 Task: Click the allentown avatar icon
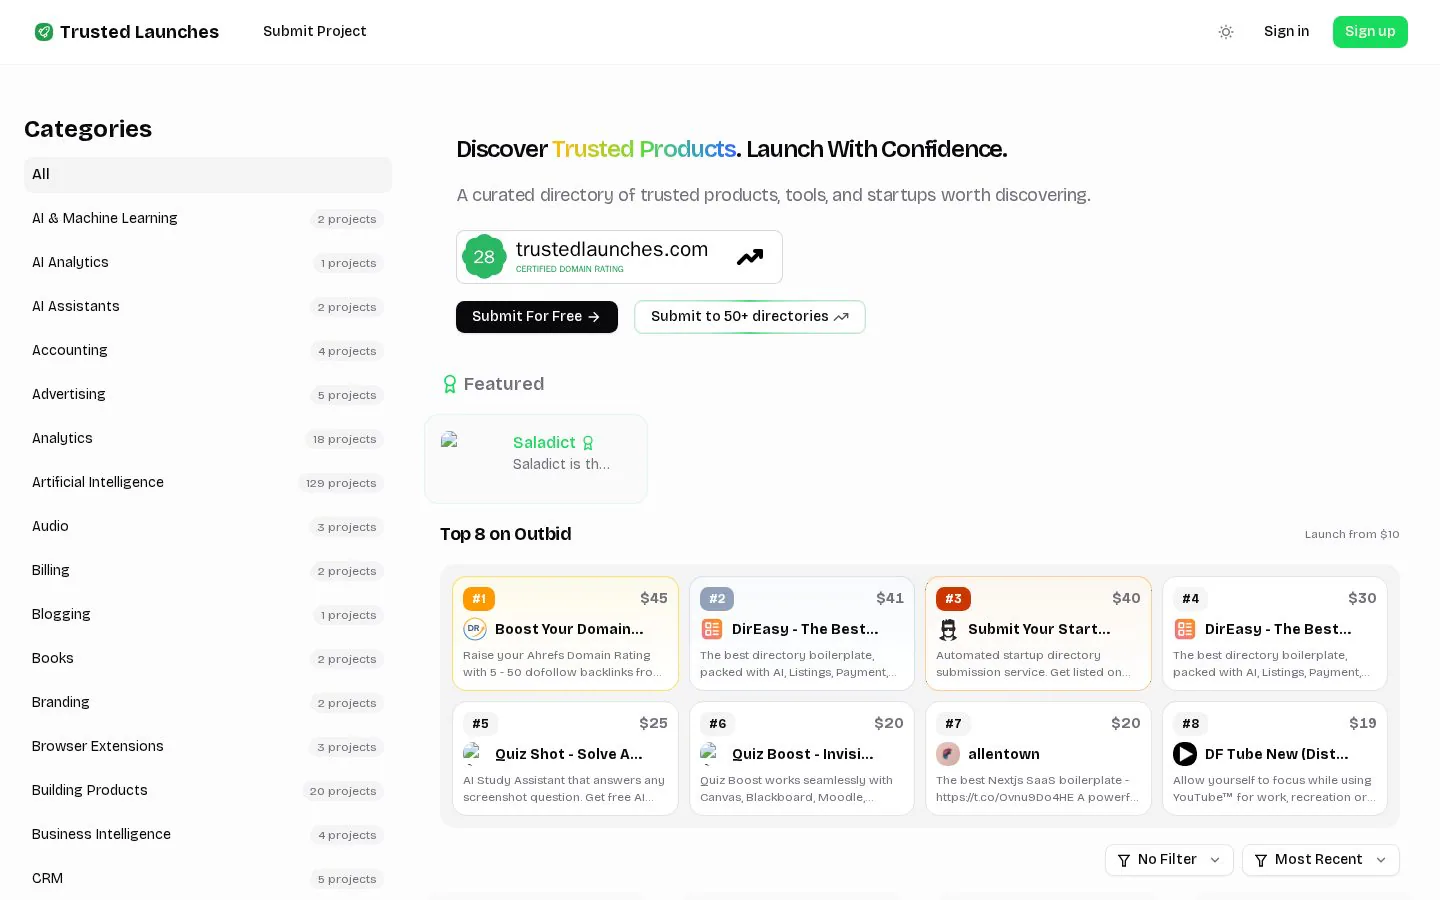tap(948, 754)
